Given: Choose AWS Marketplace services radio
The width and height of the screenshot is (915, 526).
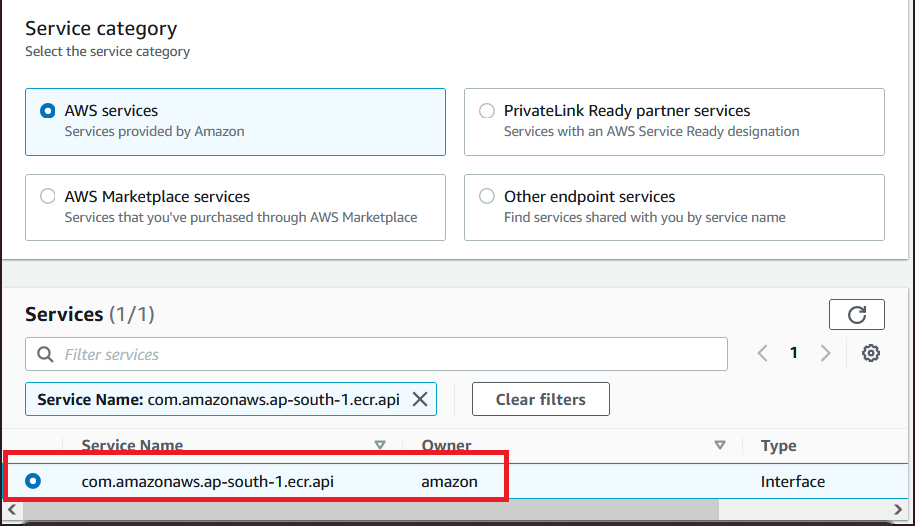Looking at the screenshot, I should 48,196.
